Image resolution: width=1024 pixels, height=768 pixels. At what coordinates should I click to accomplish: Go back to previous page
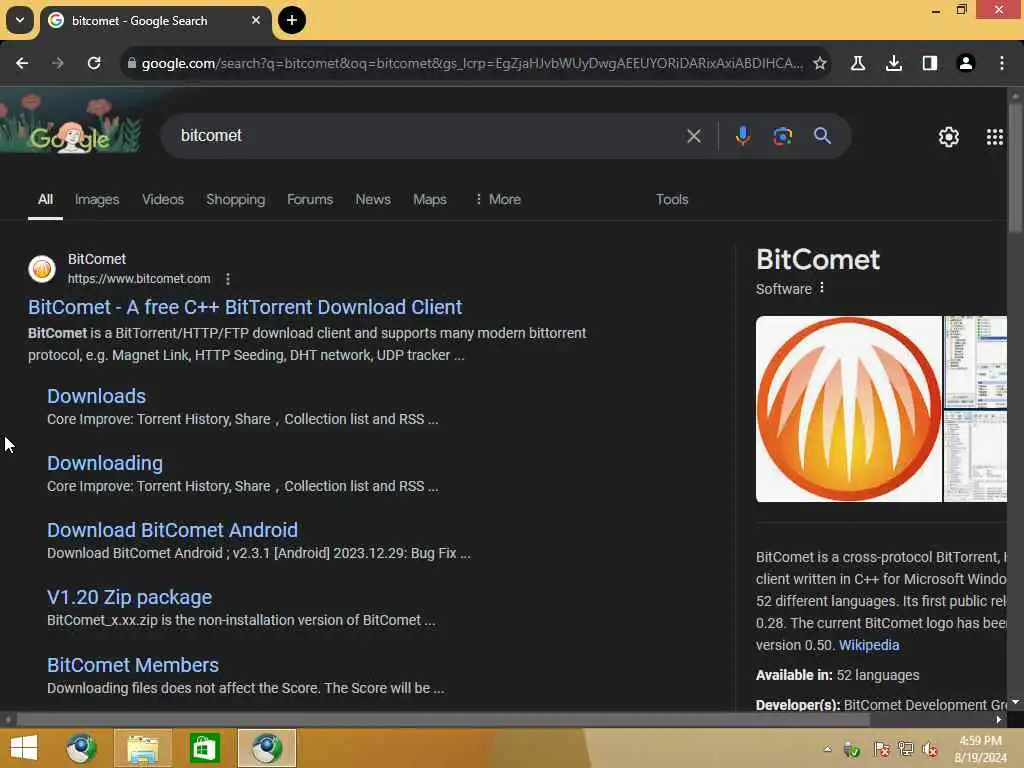click(x=22, y=63)
